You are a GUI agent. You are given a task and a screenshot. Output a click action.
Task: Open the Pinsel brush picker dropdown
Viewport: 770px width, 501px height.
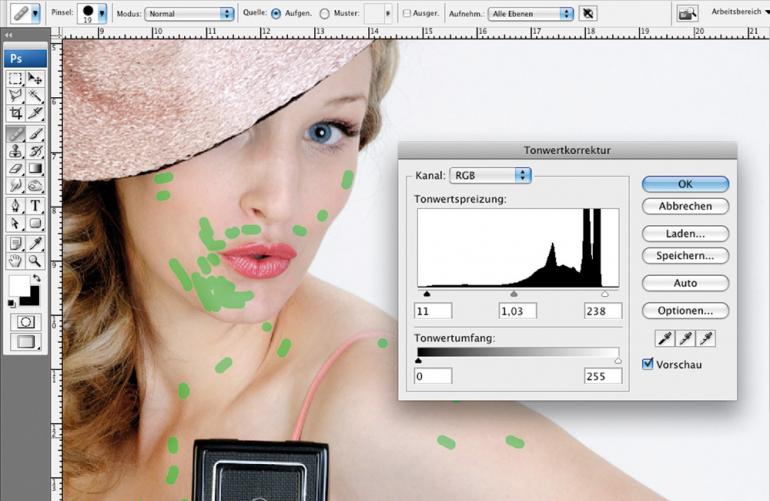click(102, 14)
